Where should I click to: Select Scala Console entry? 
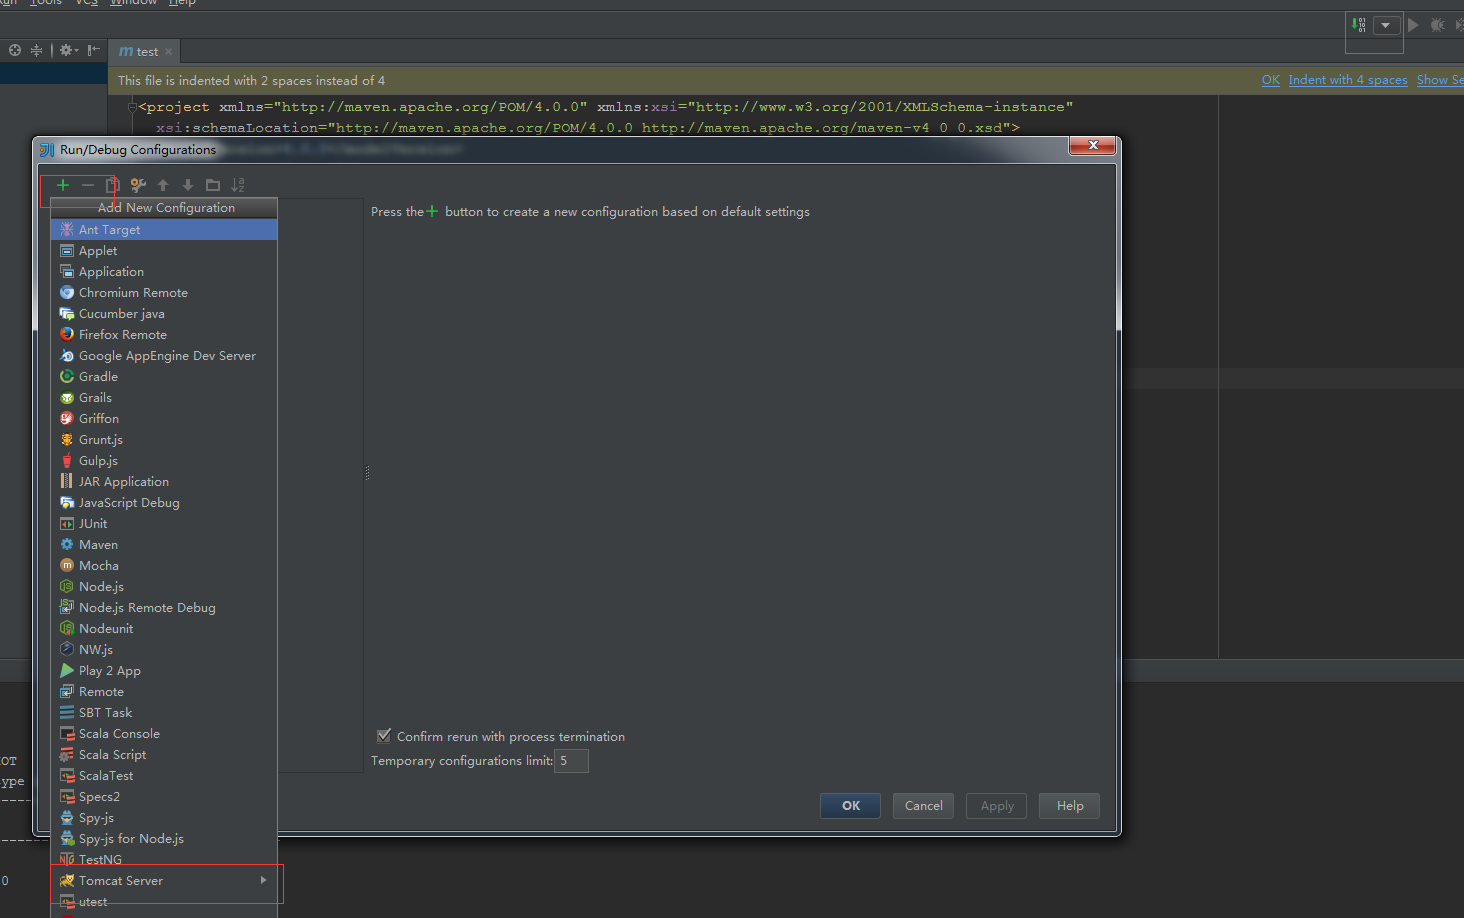pos(164,734)
